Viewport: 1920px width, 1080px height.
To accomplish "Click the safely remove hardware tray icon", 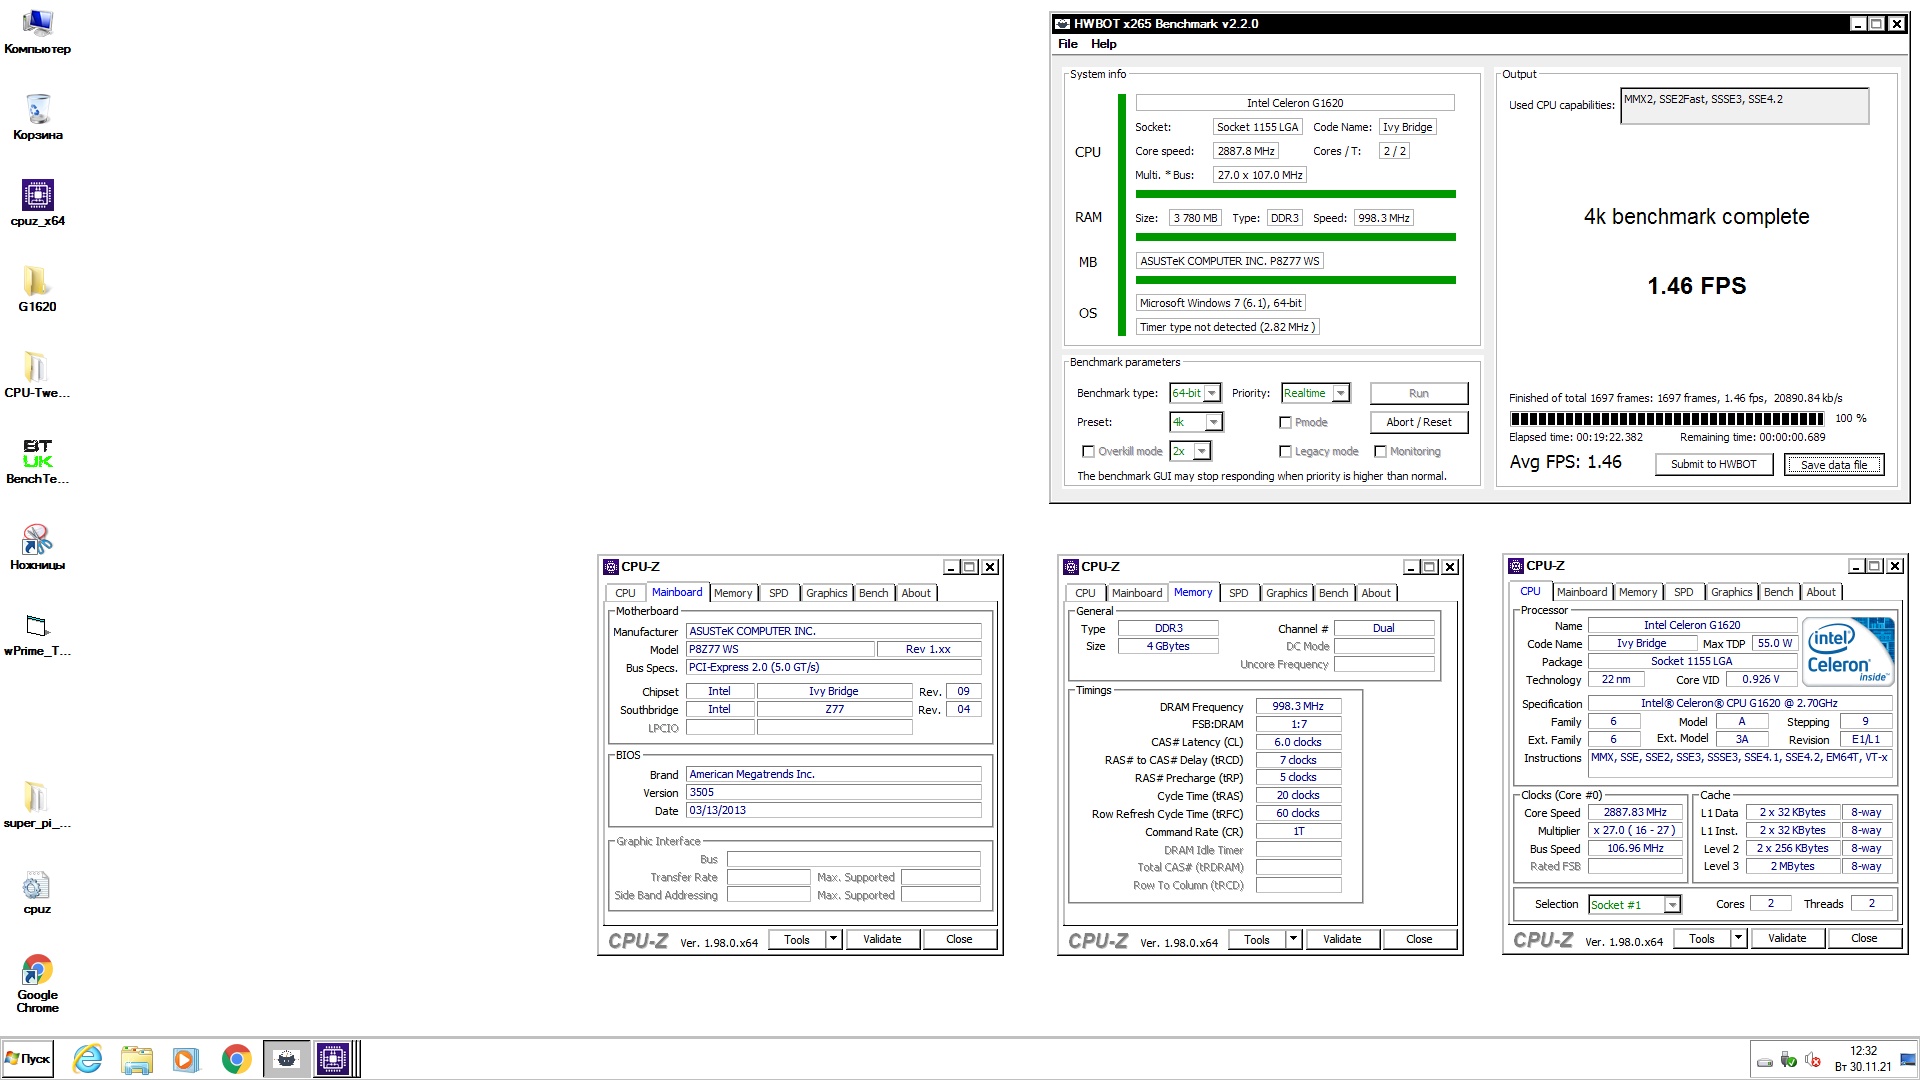I will (1788, 1061).
